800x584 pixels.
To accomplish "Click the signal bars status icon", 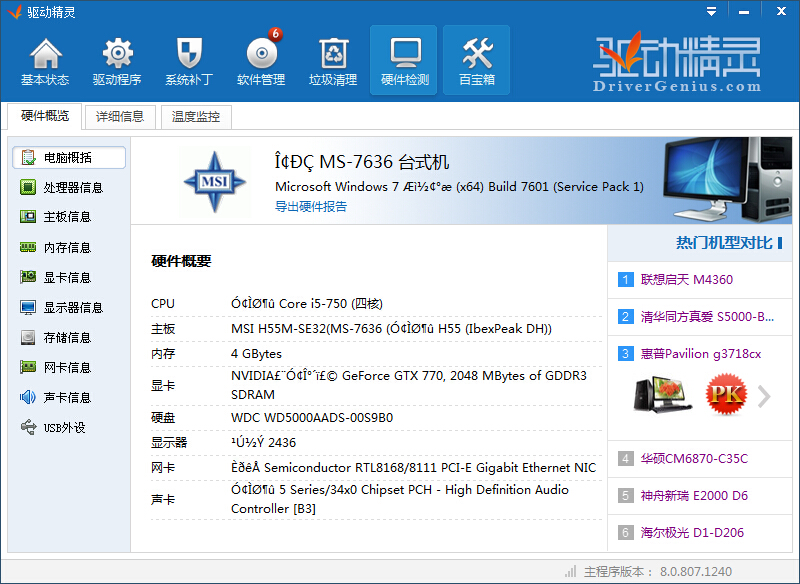I will click(x=571, y=571).
